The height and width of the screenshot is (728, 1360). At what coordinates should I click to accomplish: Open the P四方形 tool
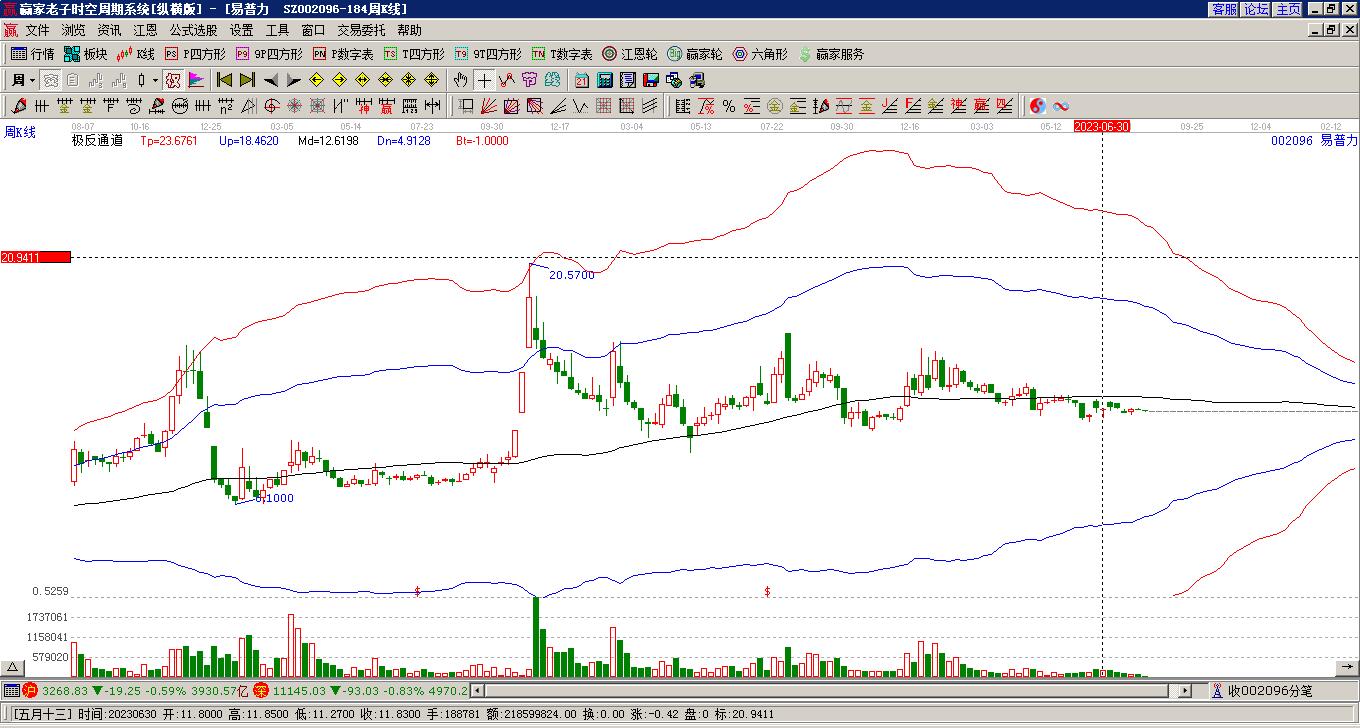click(195, 54)
